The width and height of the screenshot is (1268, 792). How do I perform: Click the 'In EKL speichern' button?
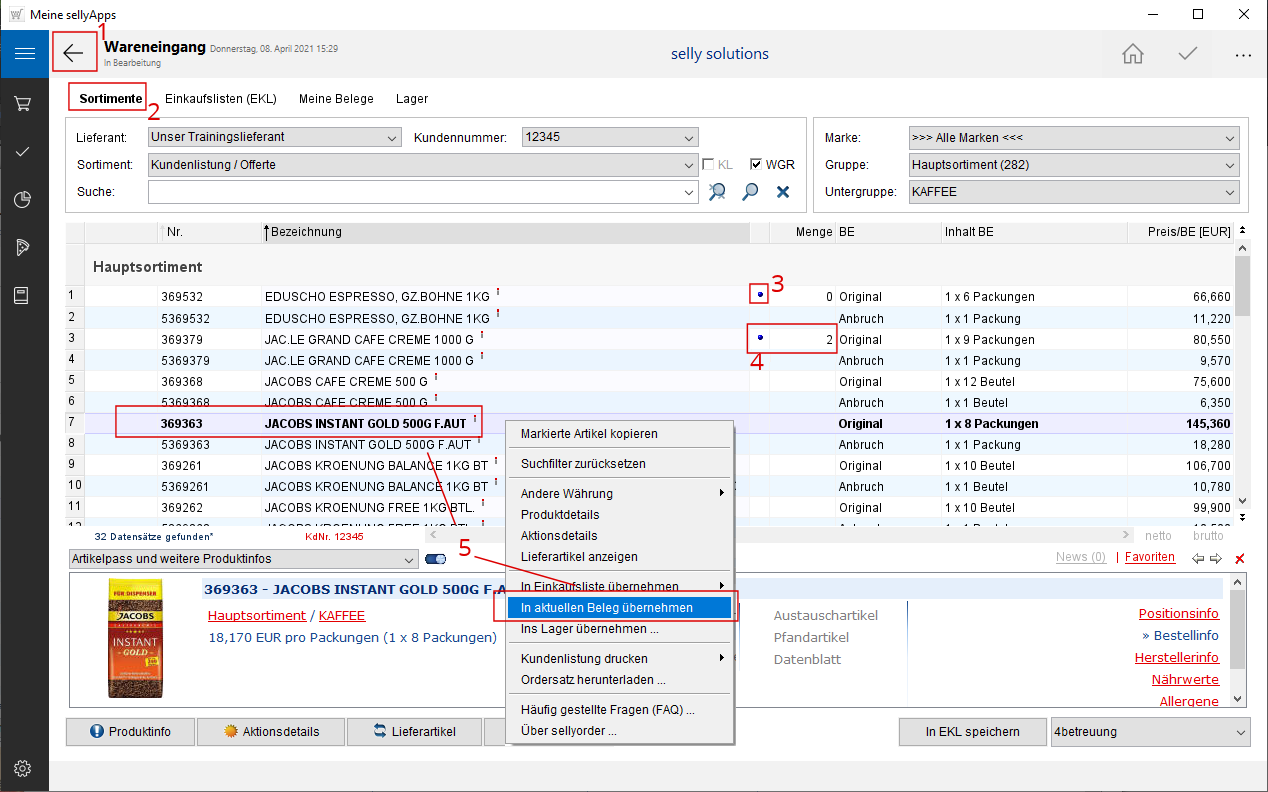pos(972,732)
